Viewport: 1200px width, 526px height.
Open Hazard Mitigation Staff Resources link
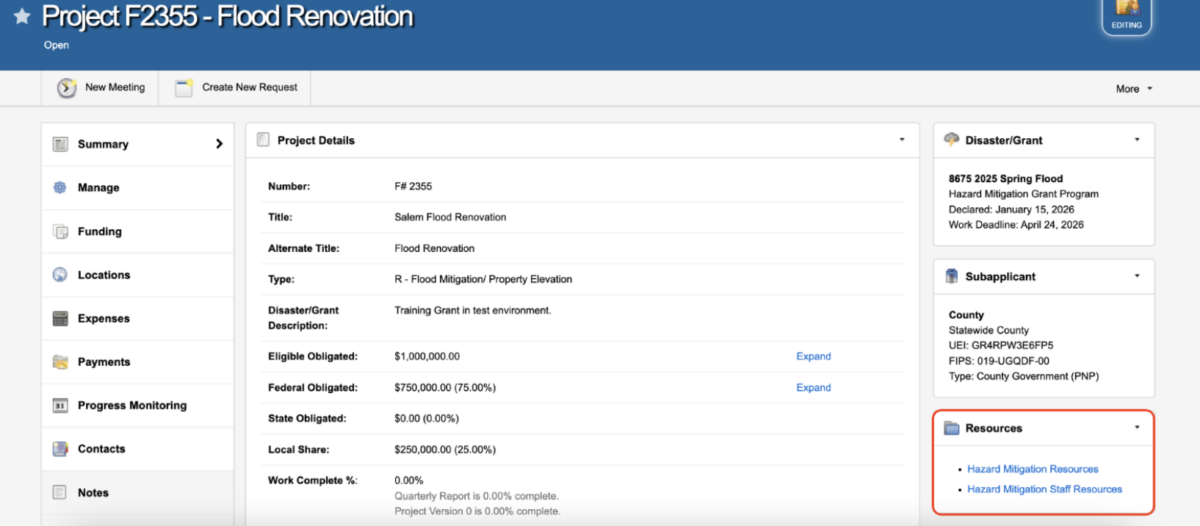tap(1045, 489)
